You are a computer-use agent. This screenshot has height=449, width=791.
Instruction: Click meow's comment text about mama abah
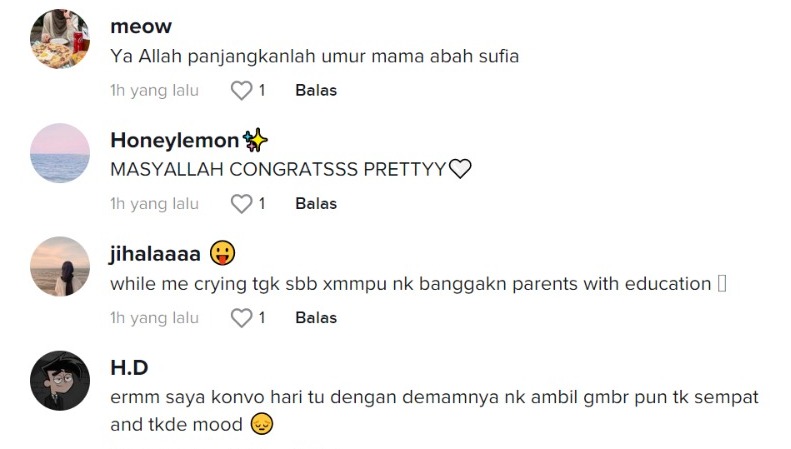point(314,56)
